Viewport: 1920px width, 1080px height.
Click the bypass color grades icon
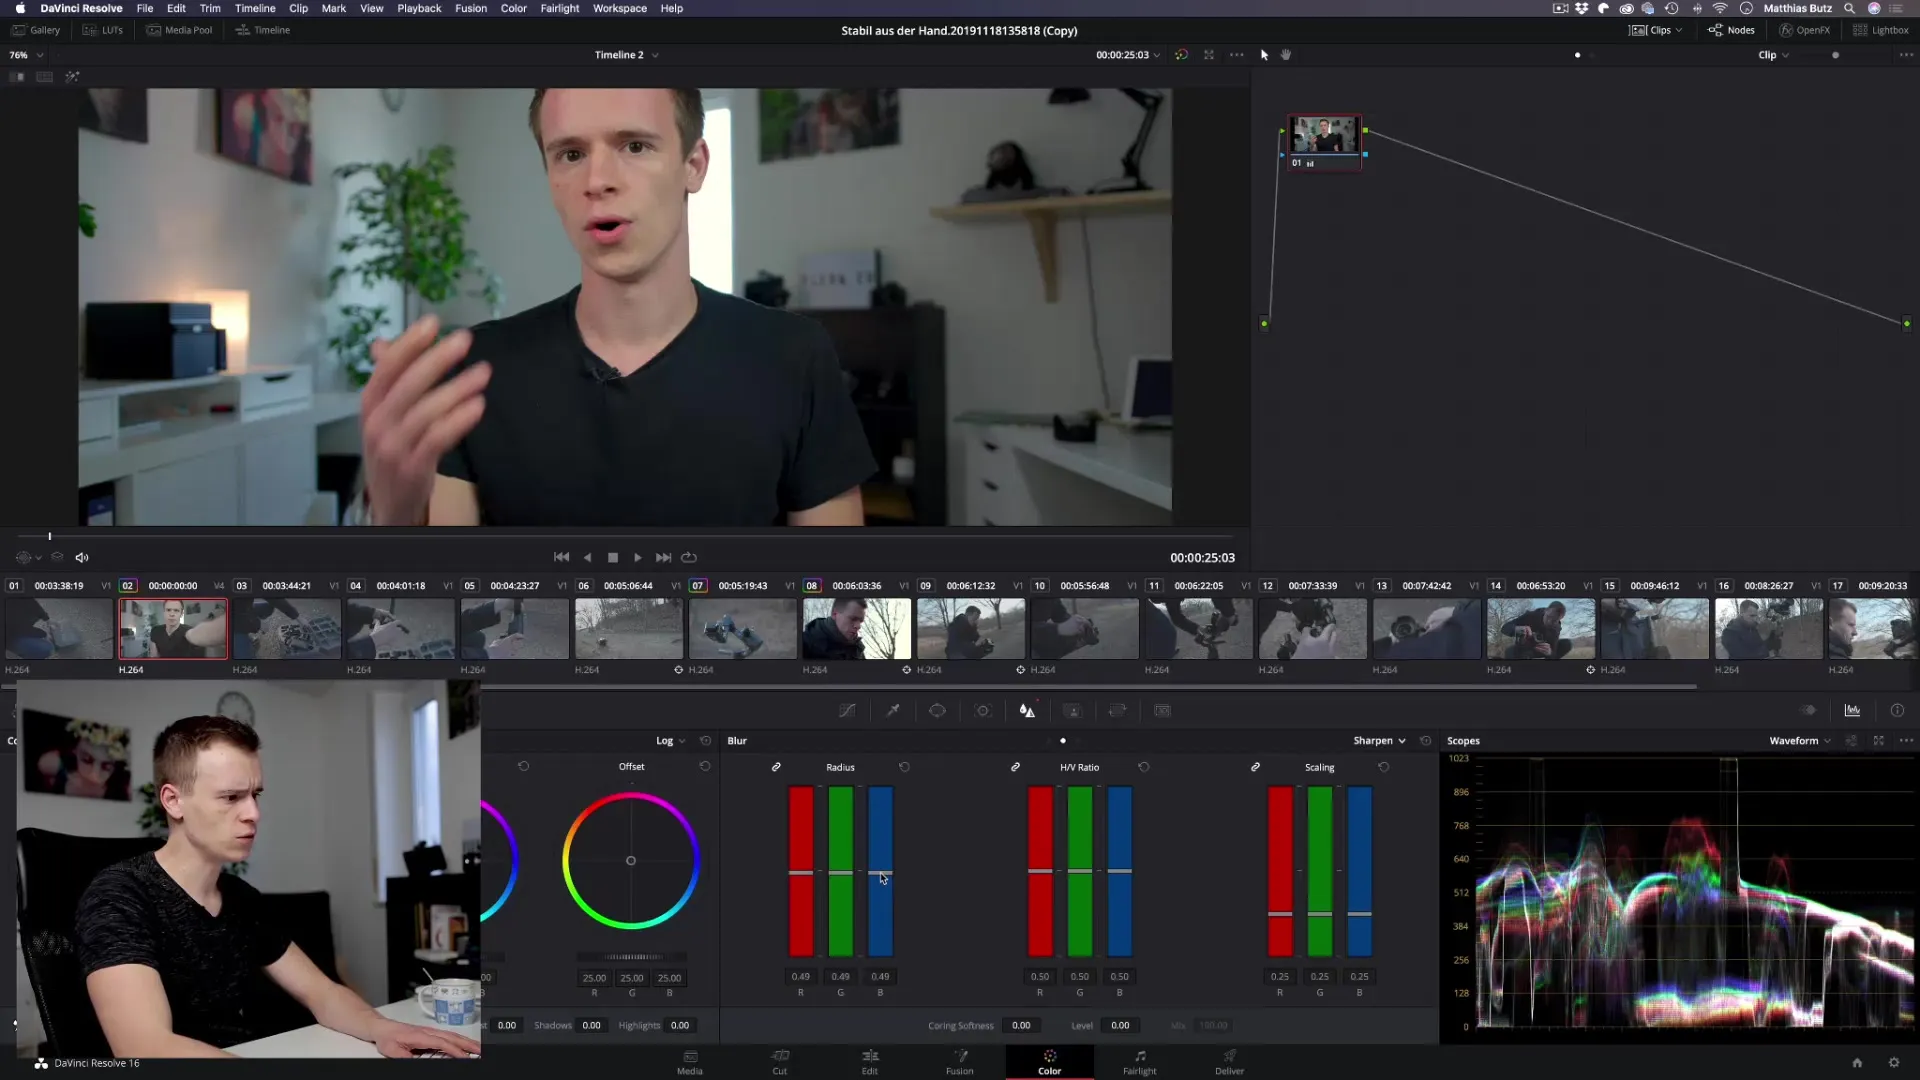pyautogui.click(x=1181, y=55)
